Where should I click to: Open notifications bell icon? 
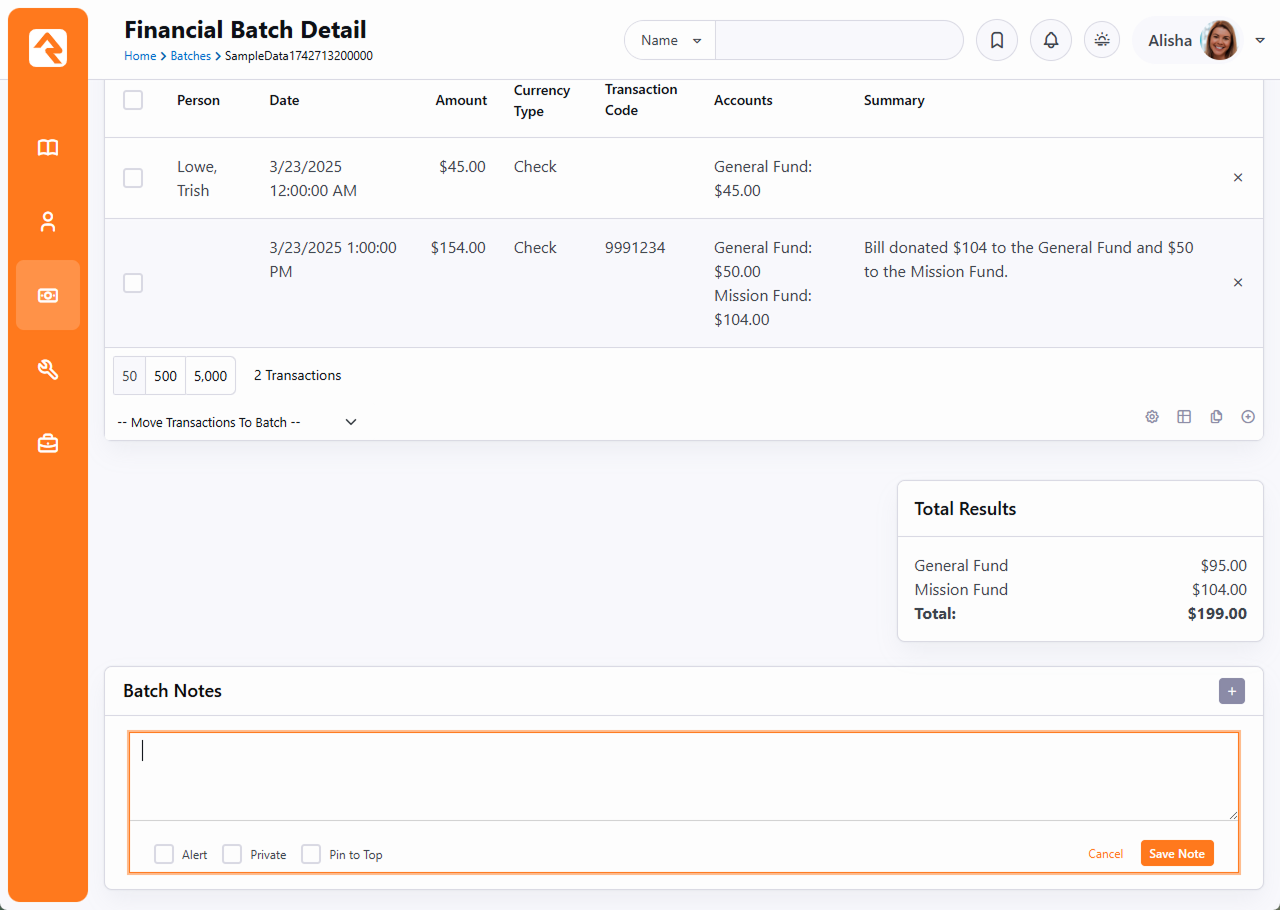point(1050,41)
